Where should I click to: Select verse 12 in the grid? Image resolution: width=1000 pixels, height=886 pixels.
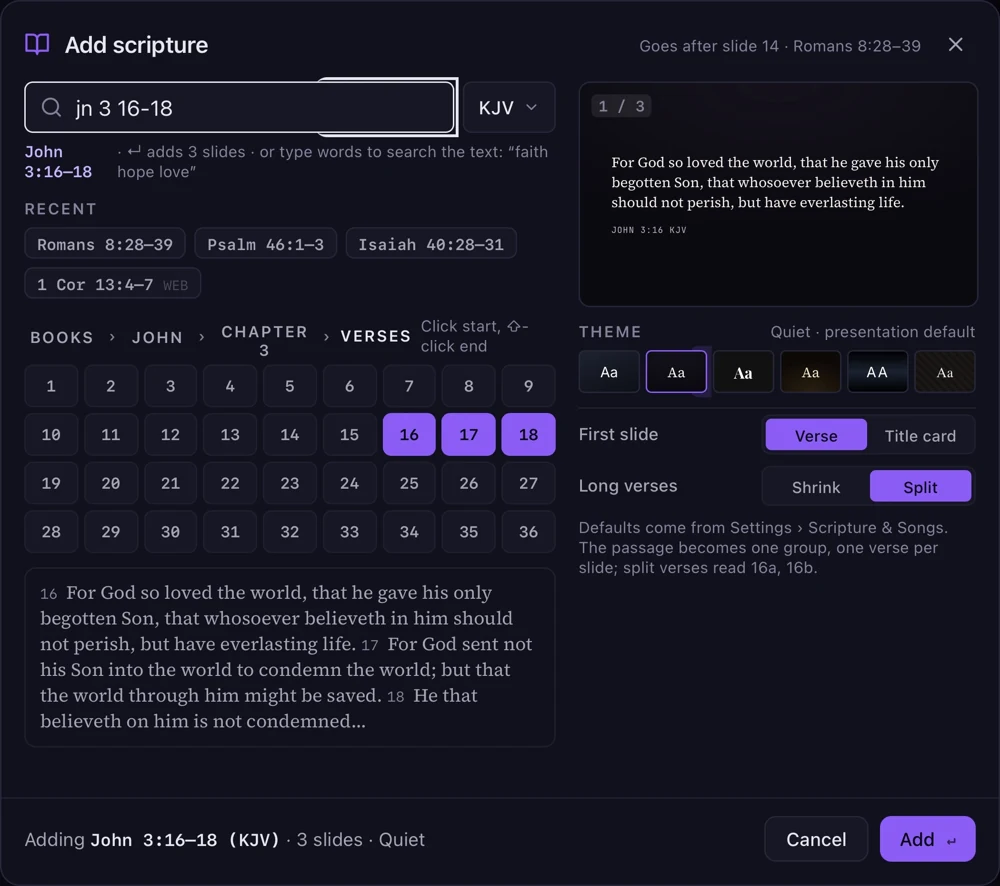(x=170, y=434)
